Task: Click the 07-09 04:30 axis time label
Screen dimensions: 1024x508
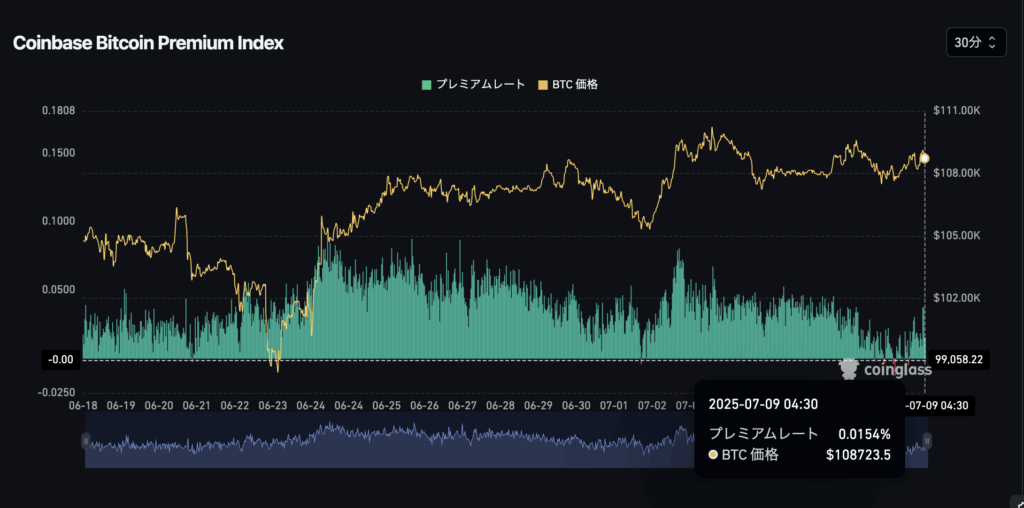Action: 939,405
